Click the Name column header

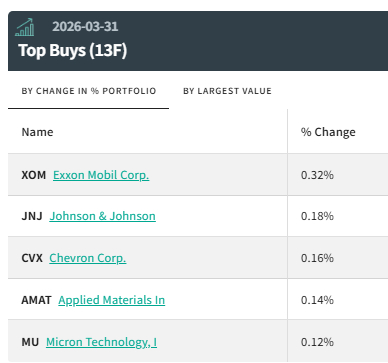[x=37, y=132]
